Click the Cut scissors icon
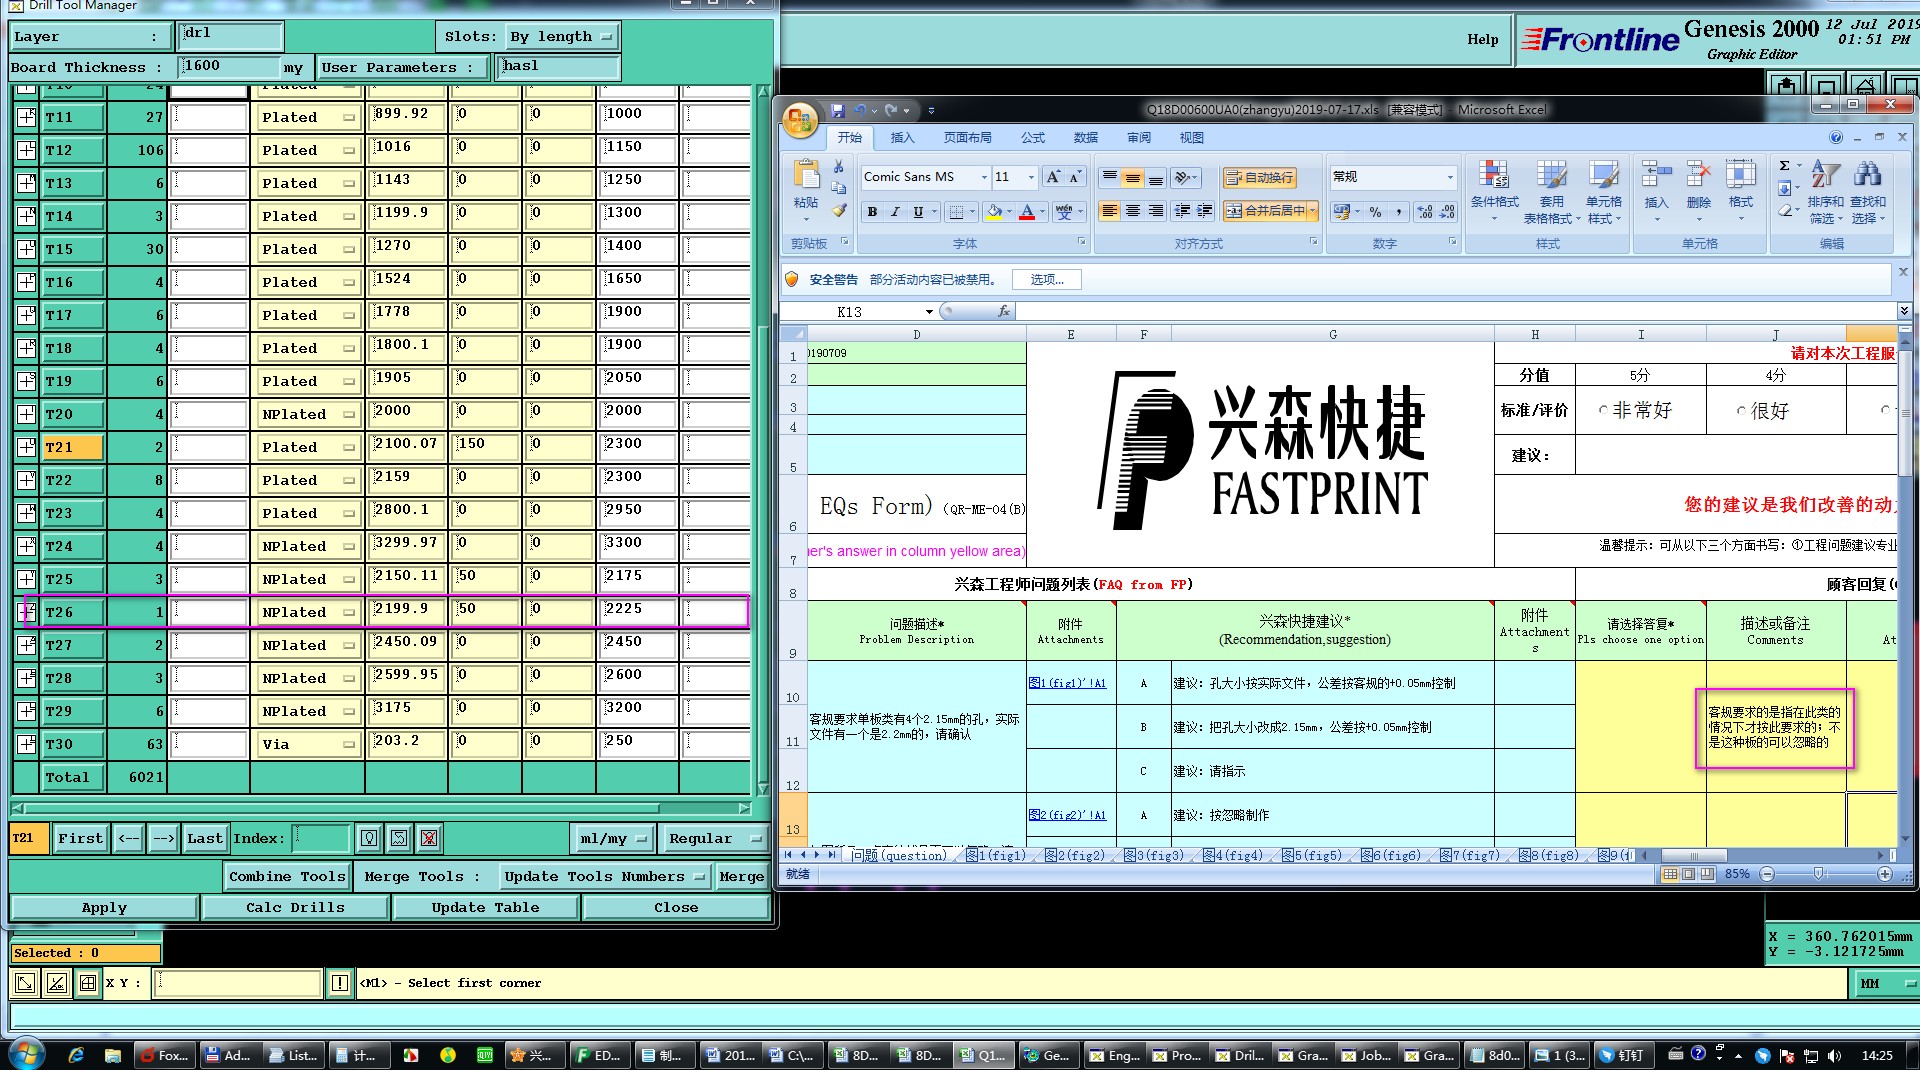The image size is (1920, 1070). [x=839, y=166]
